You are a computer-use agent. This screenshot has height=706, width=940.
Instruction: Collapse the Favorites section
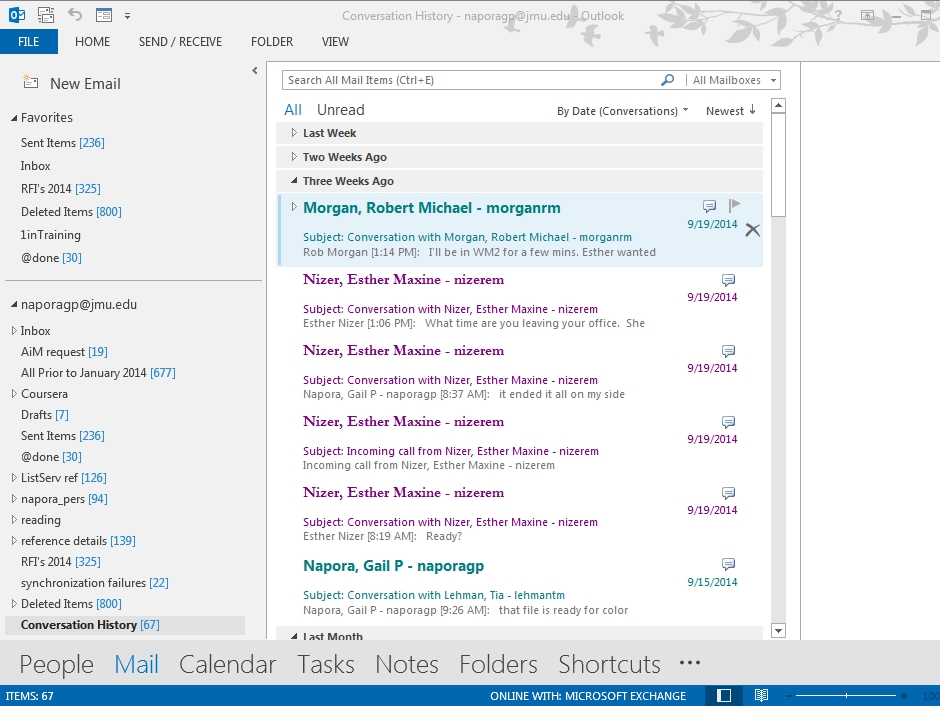[x=14, y=118]
